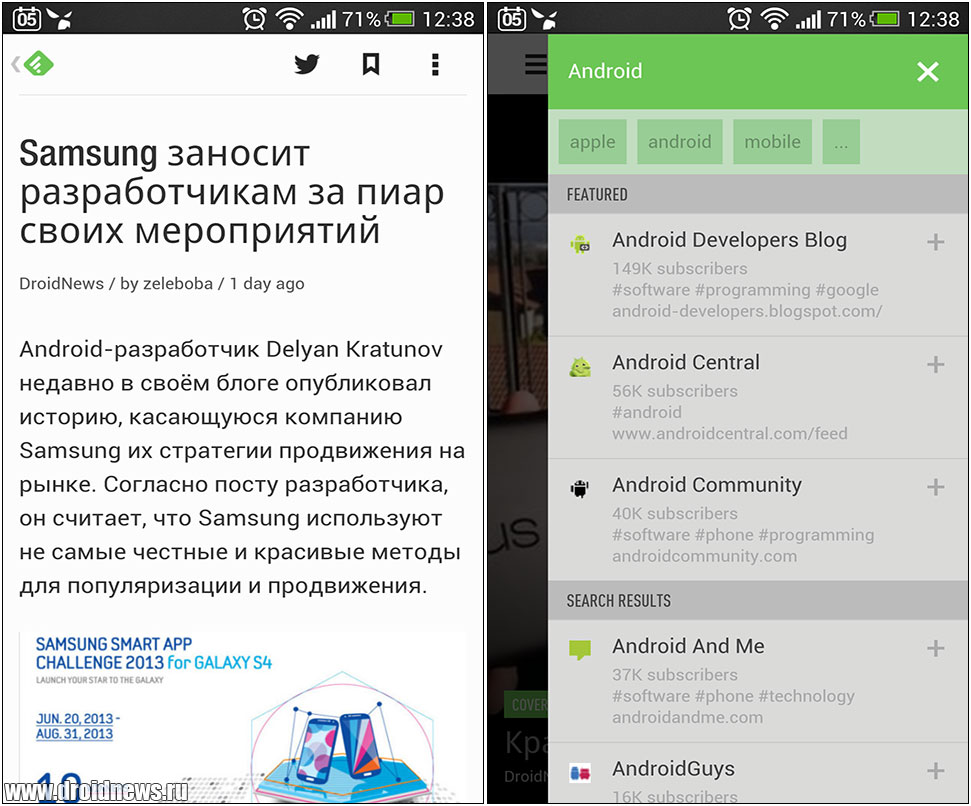This screenshot has width=971, height=806.
Task: Share article via Twitter bird icon
Action: pyautogui.click(x=307, y=64)
